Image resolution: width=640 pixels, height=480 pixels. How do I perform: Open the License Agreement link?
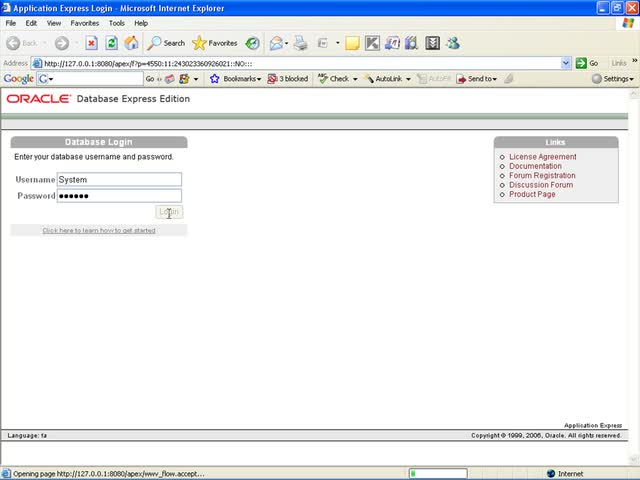click(x=542, y=157)
